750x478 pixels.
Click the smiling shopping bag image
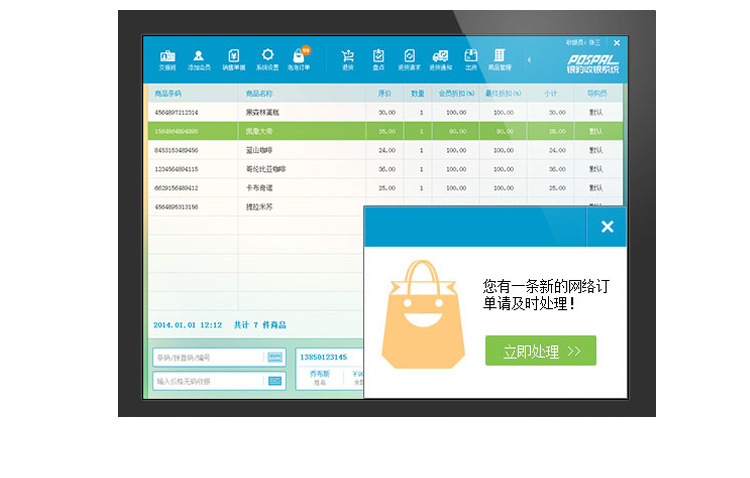[423, 314]
